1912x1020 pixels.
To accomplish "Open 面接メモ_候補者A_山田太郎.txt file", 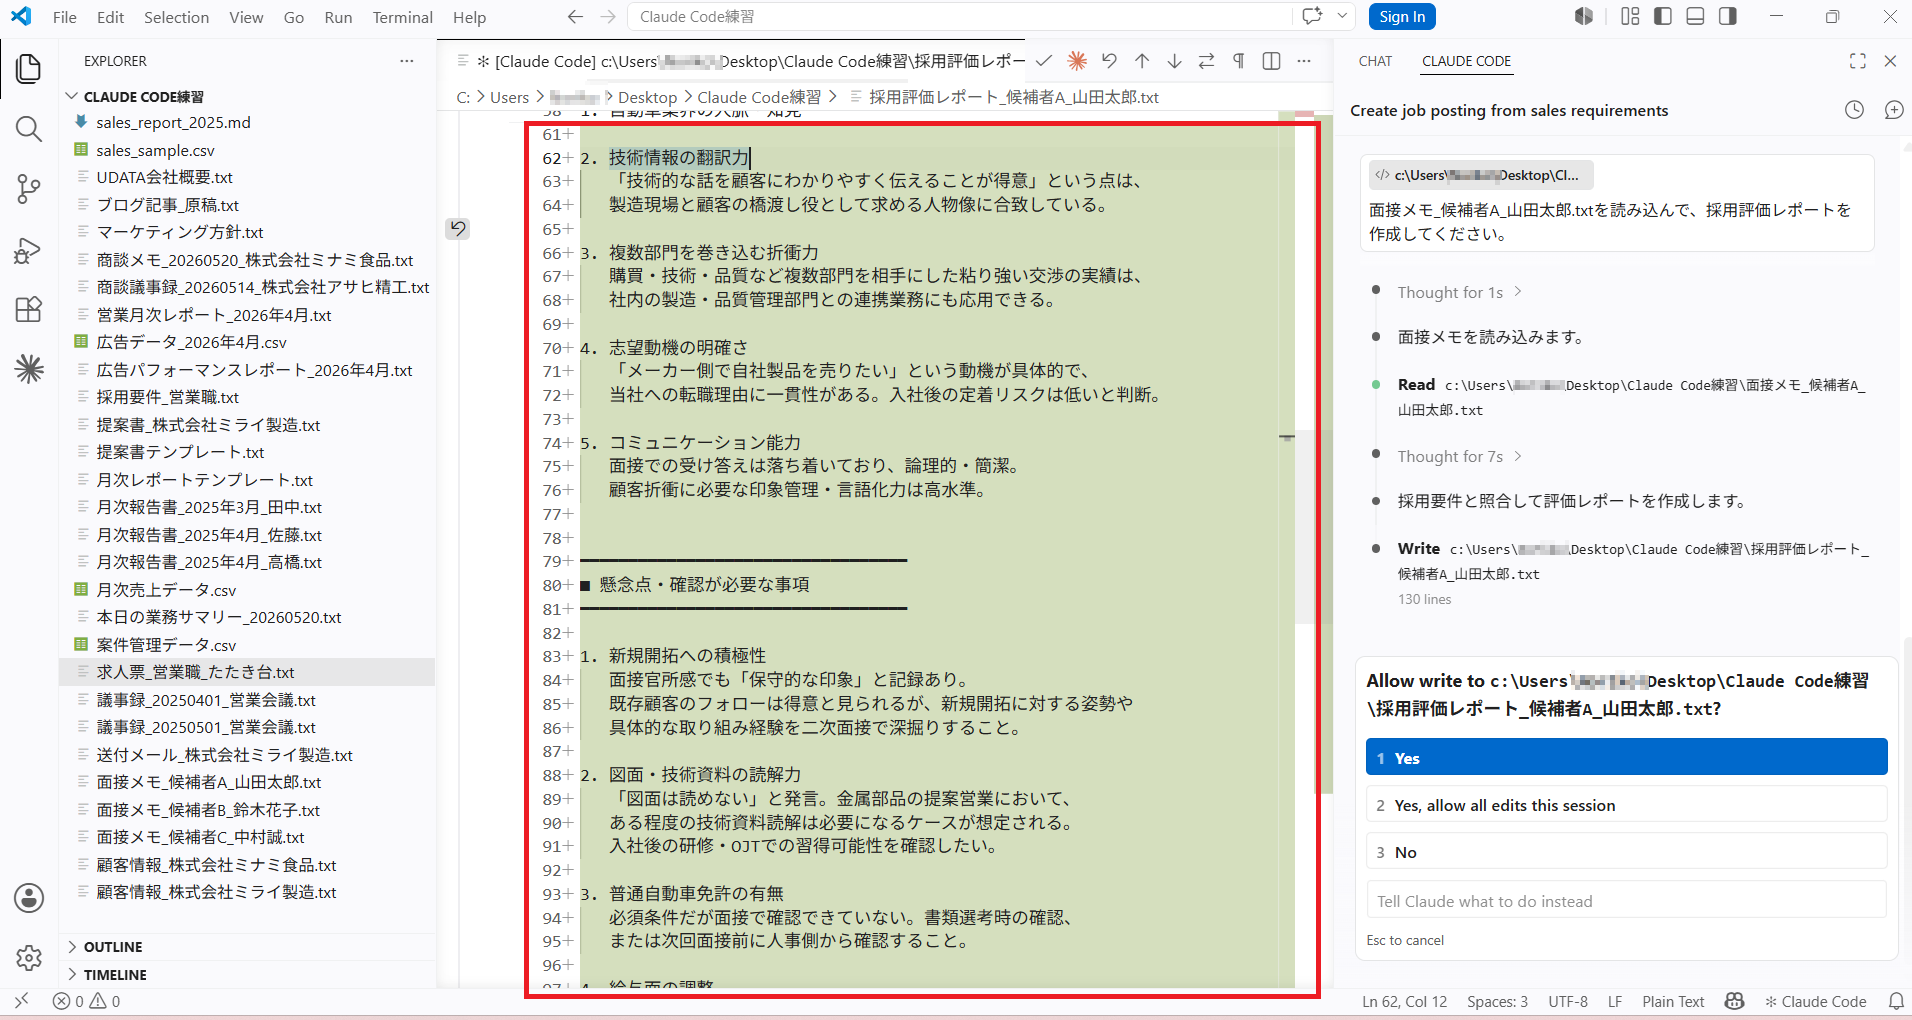I will (x=208, y=782).
